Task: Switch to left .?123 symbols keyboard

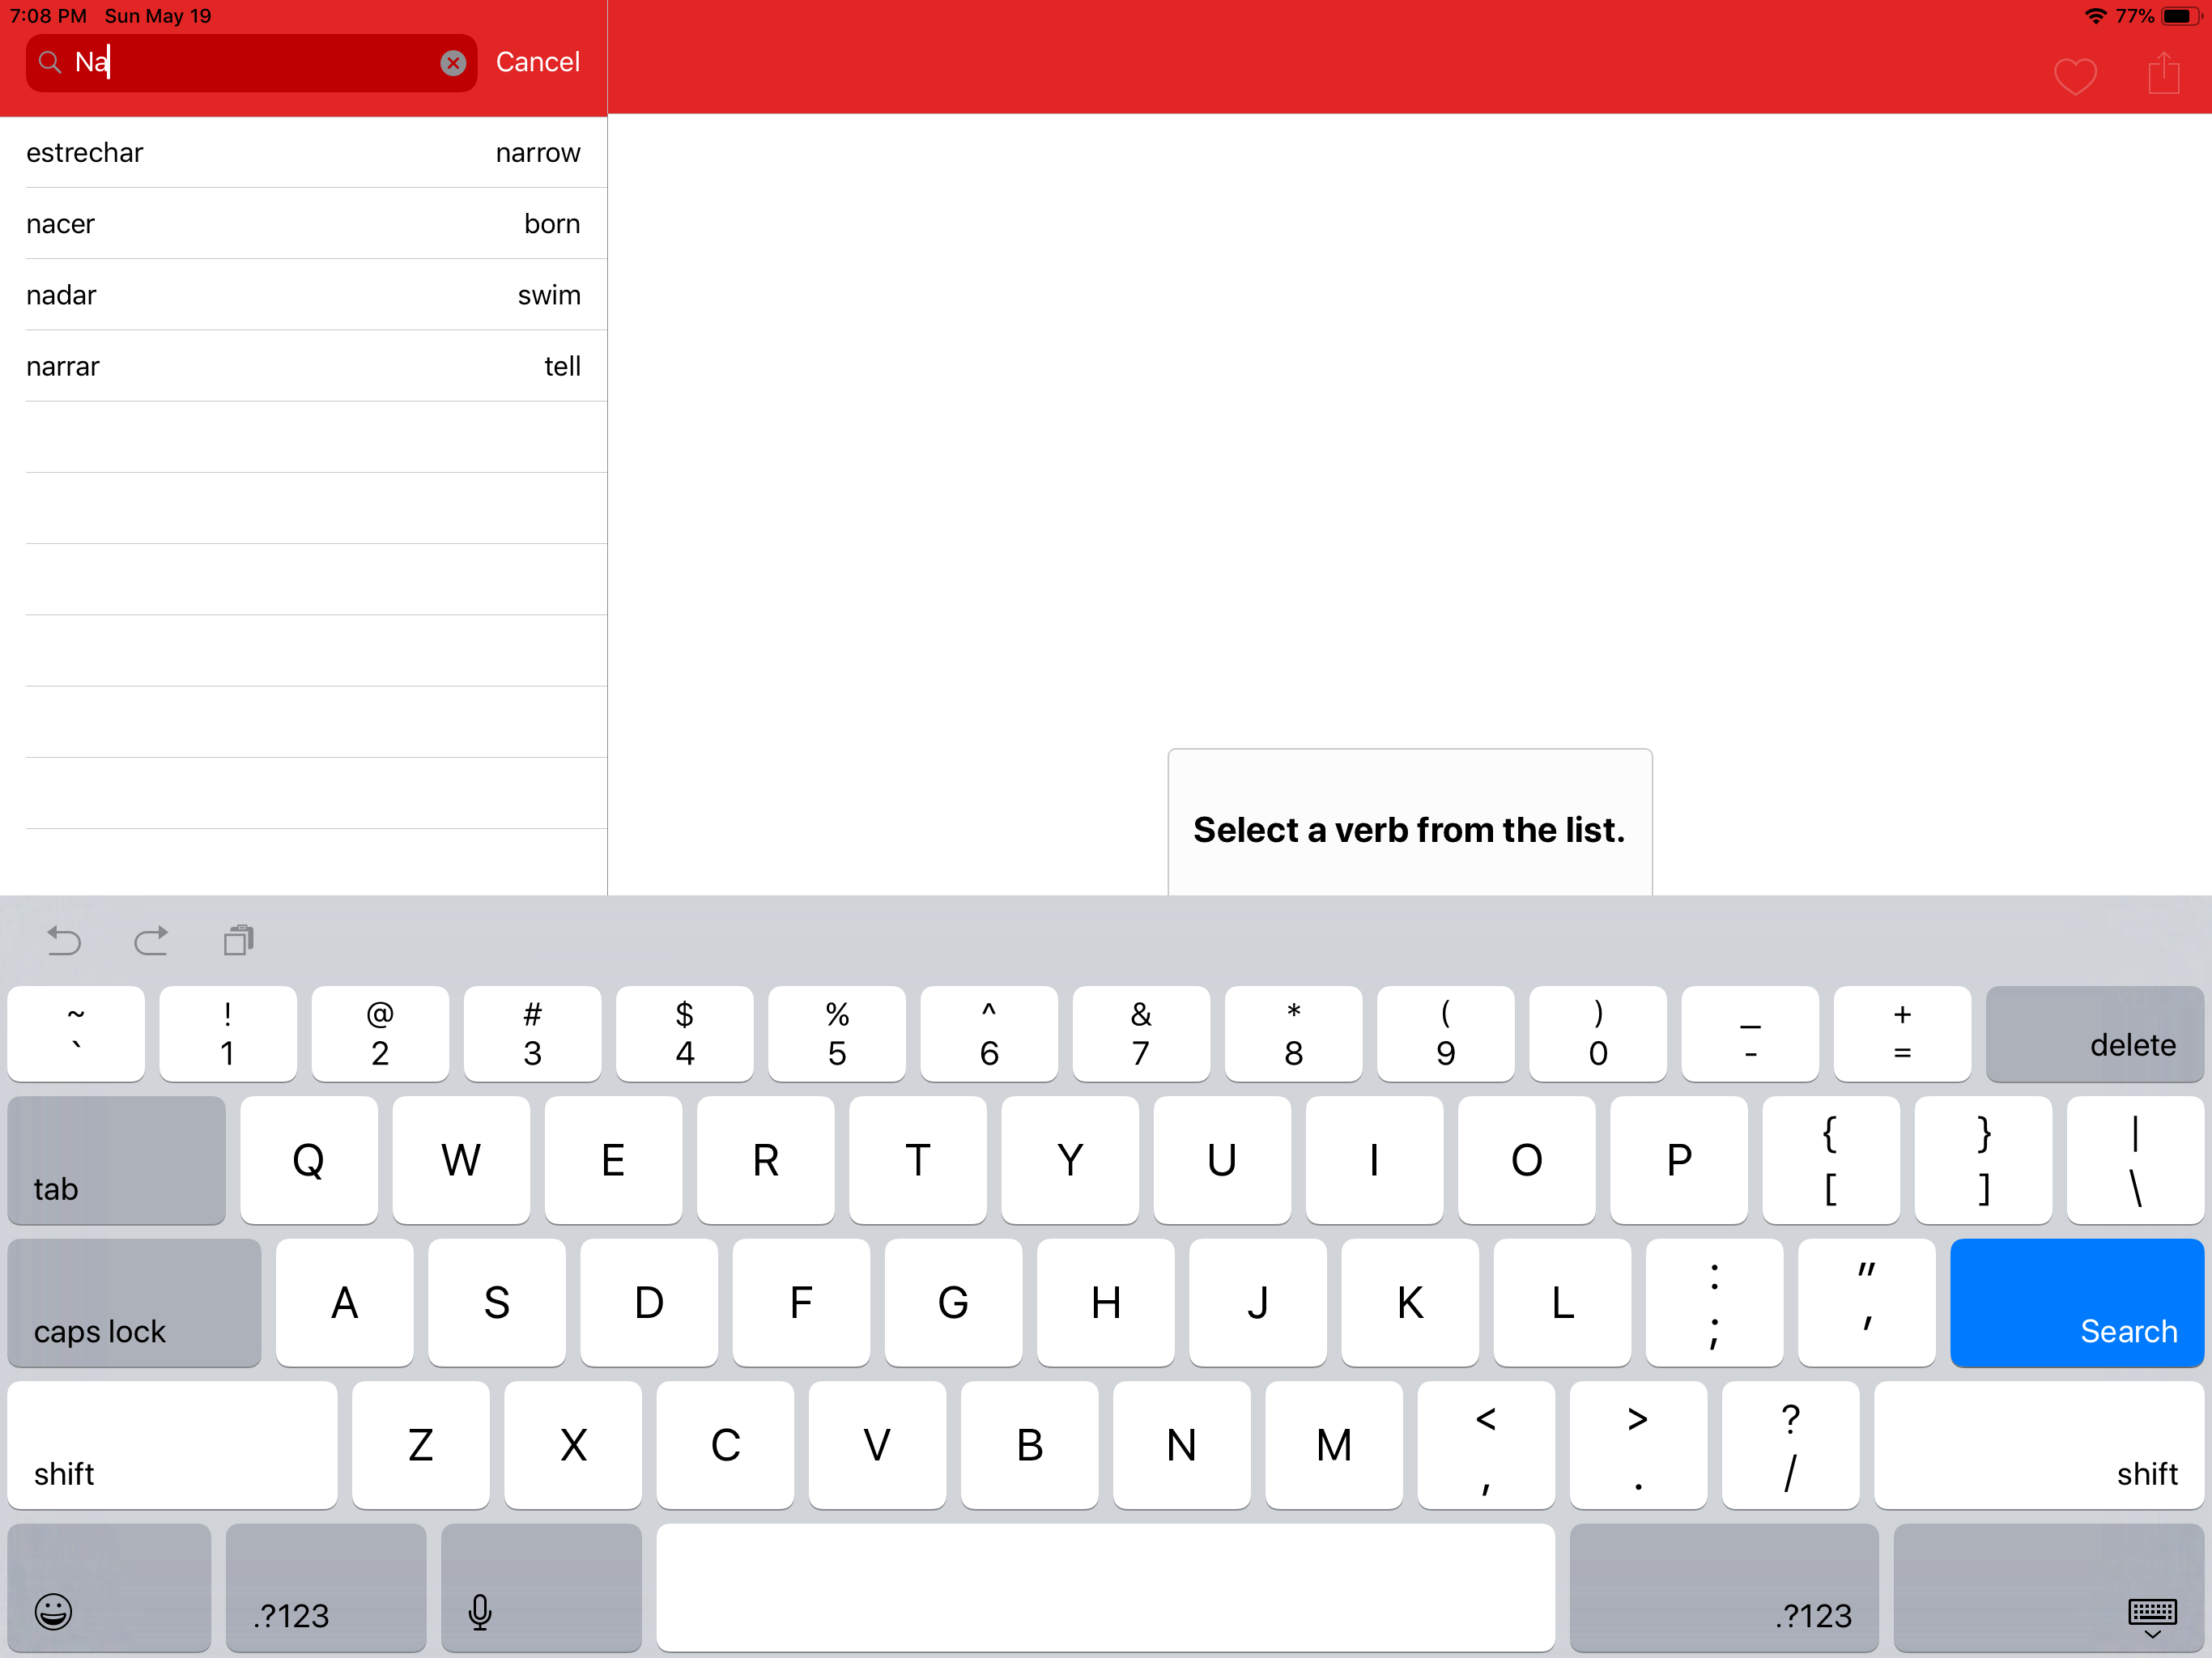Action: (325, 1589)
